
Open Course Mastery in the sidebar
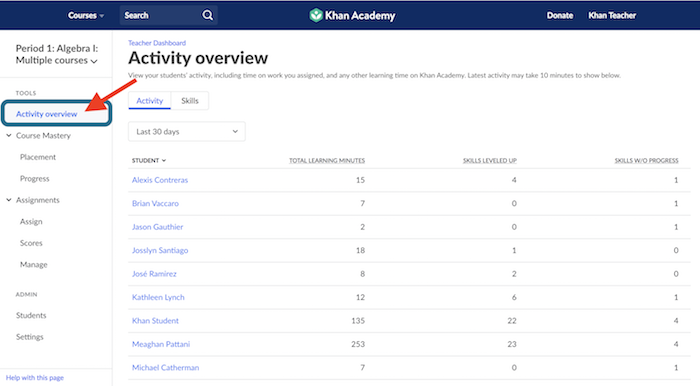43,136
